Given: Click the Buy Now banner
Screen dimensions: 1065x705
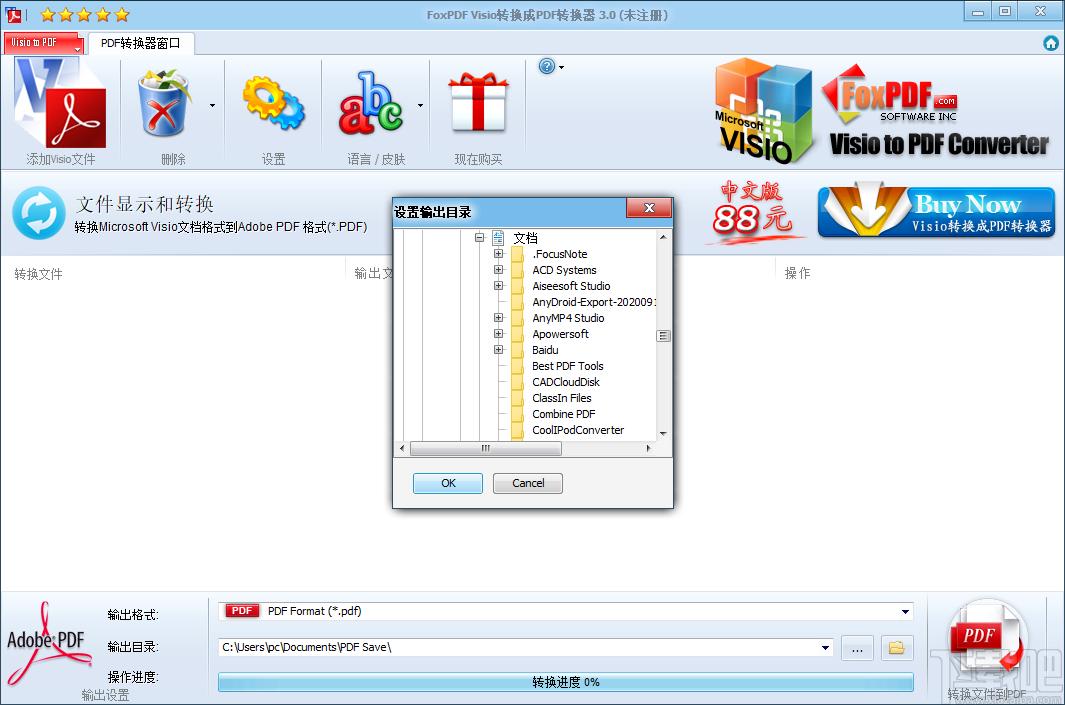Looking at the screenshot, I should [x=936, y=211].
